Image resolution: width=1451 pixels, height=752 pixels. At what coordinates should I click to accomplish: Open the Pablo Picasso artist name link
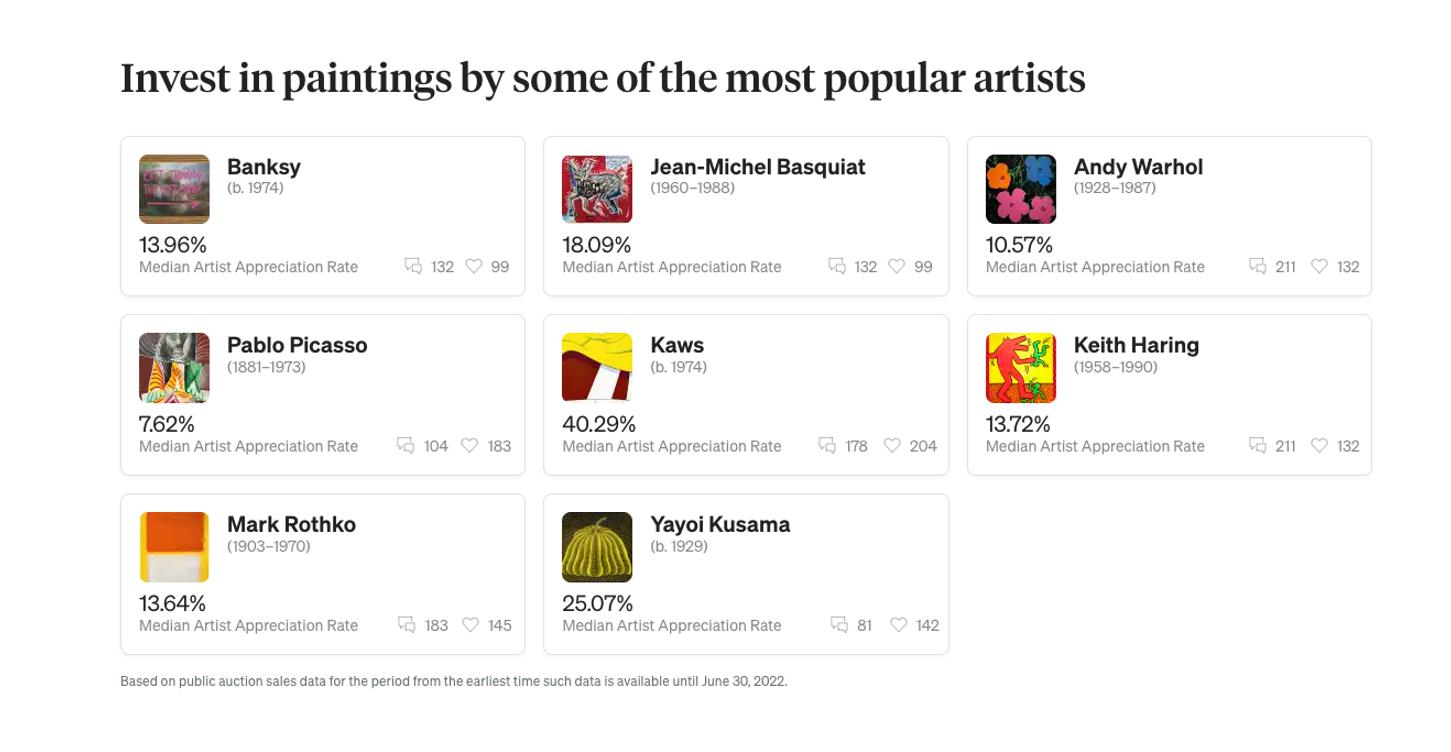pos(297,345)
